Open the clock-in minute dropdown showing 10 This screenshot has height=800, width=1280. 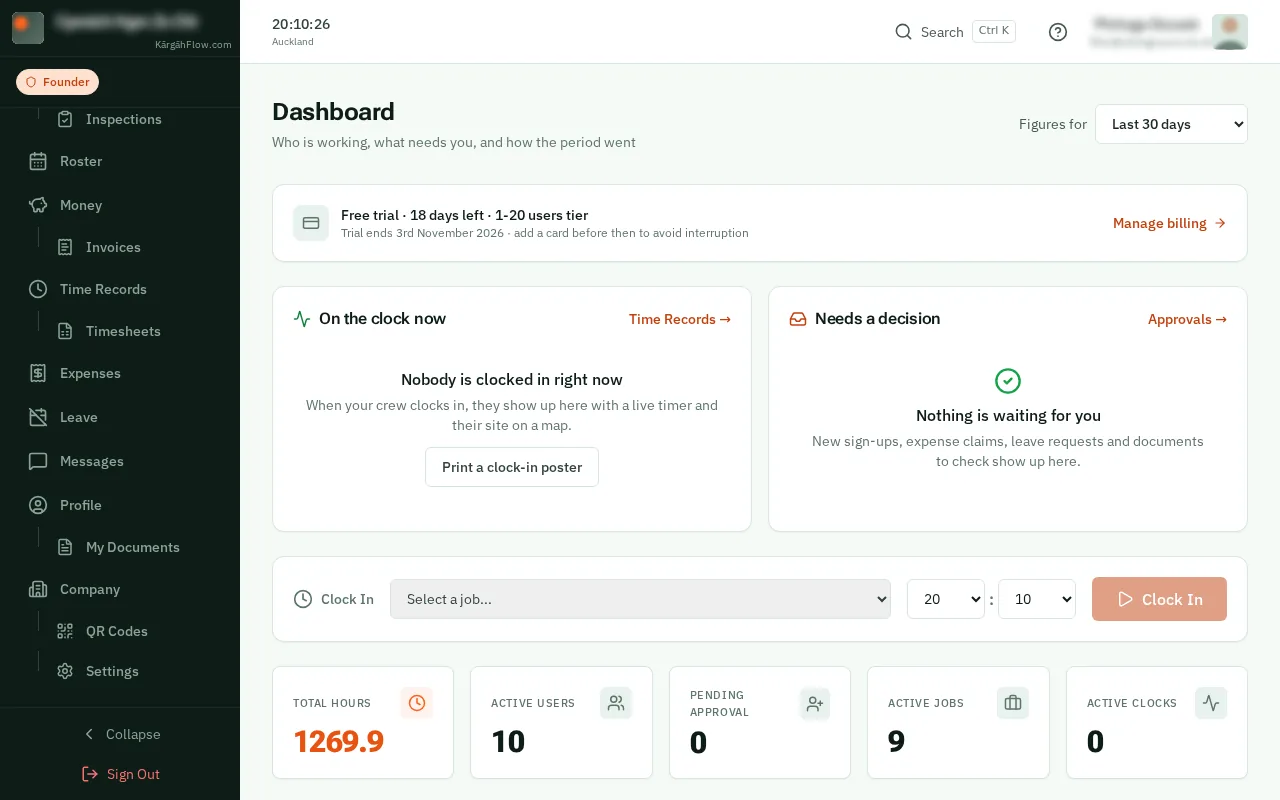1037,599
